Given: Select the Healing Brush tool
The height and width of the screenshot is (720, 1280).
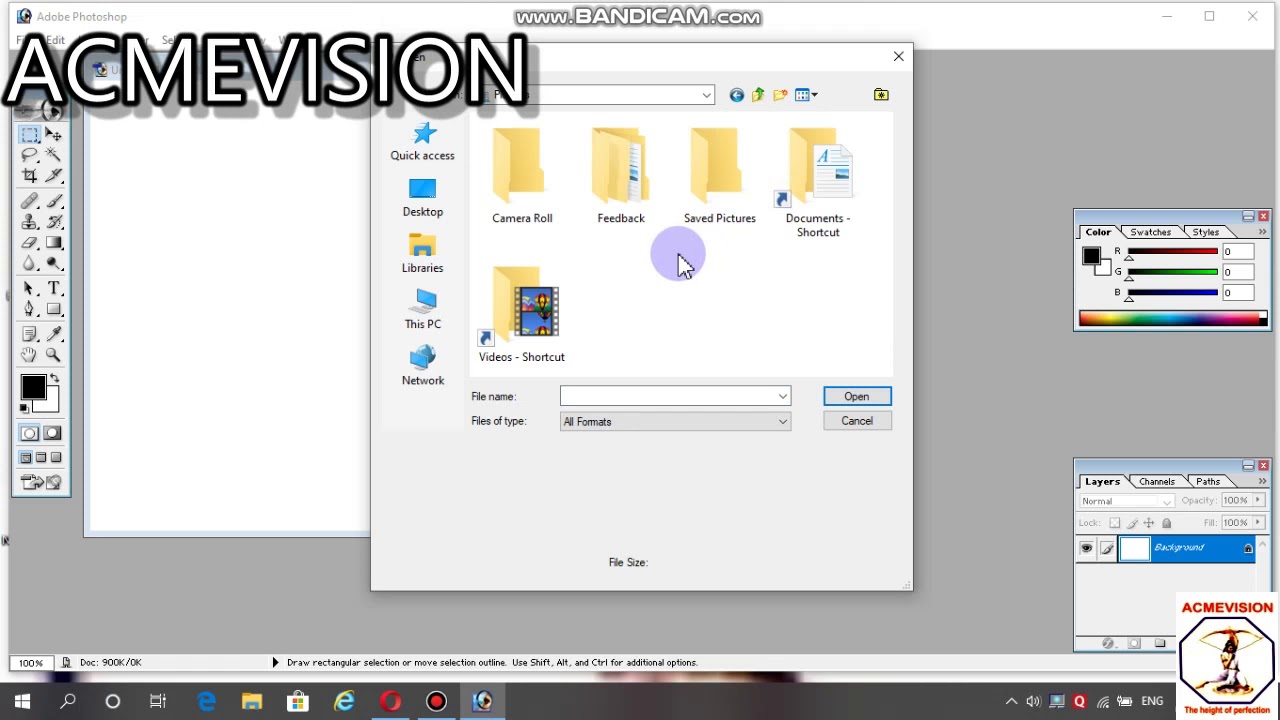Looking at the screenshot, I should tap(29, 202).
